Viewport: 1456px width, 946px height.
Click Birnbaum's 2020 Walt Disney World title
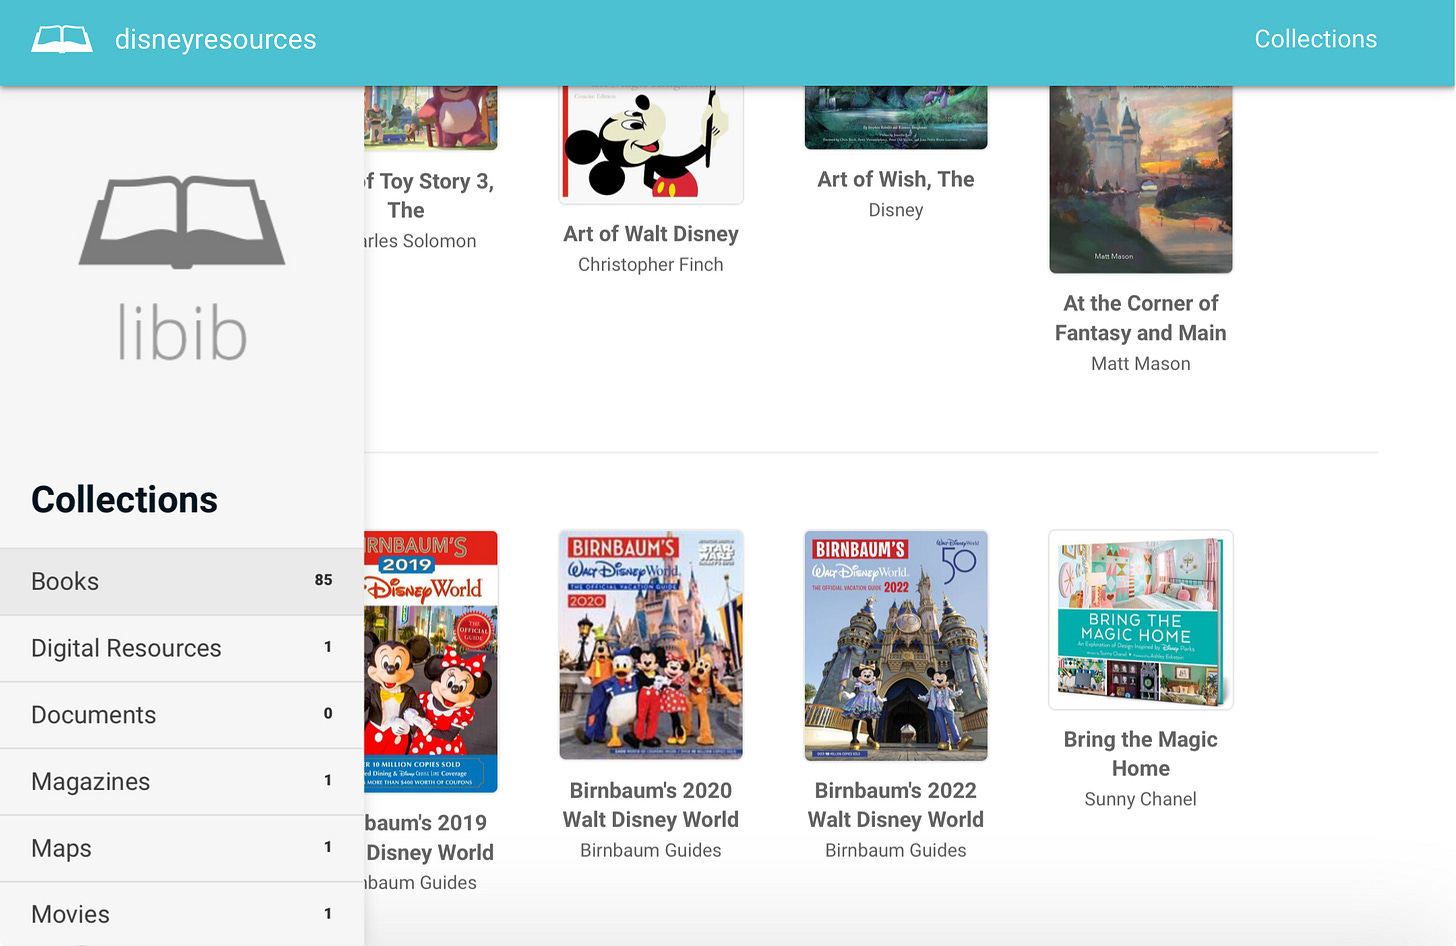651,805
